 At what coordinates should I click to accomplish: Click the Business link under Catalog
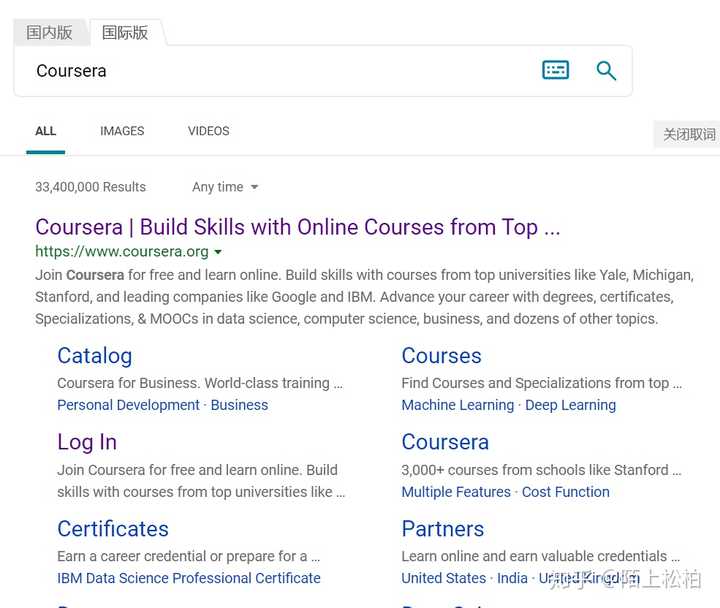point(239,405)
